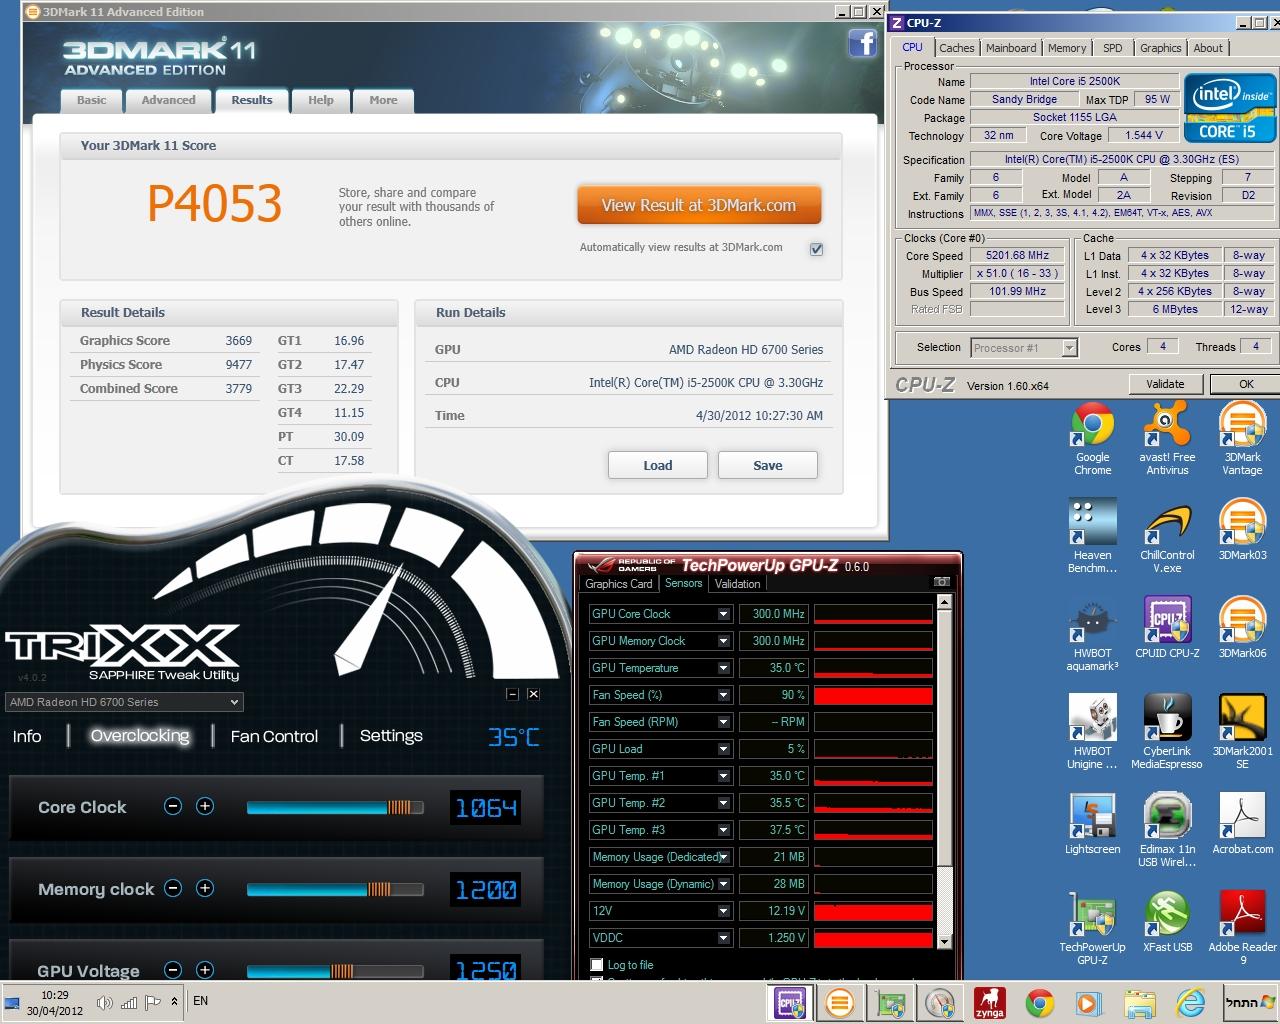The width and height of the screenshot is (1280, 1024).
Task: Open avast! Free Antivirus desktop icon
Action: [1167, 439]
